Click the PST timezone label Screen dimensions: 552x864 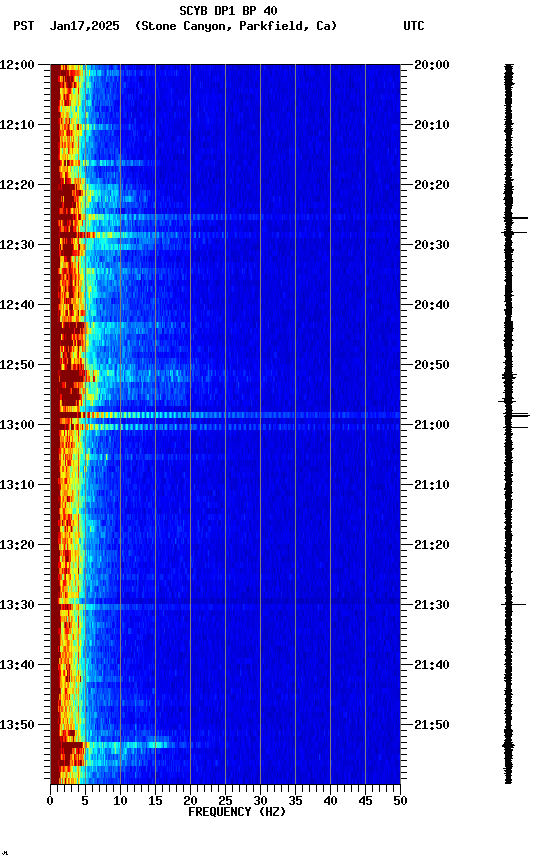(24, 26)
